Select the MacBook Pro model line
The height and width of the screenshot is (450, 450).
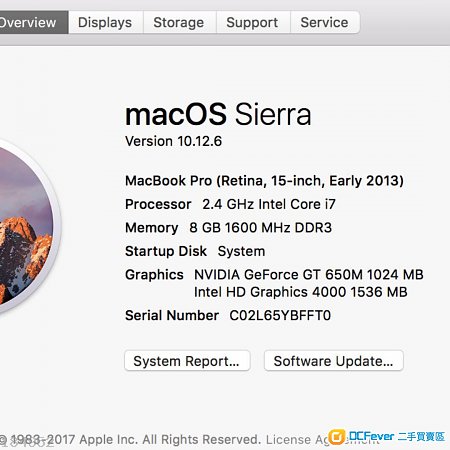click(x=264, y=181)
